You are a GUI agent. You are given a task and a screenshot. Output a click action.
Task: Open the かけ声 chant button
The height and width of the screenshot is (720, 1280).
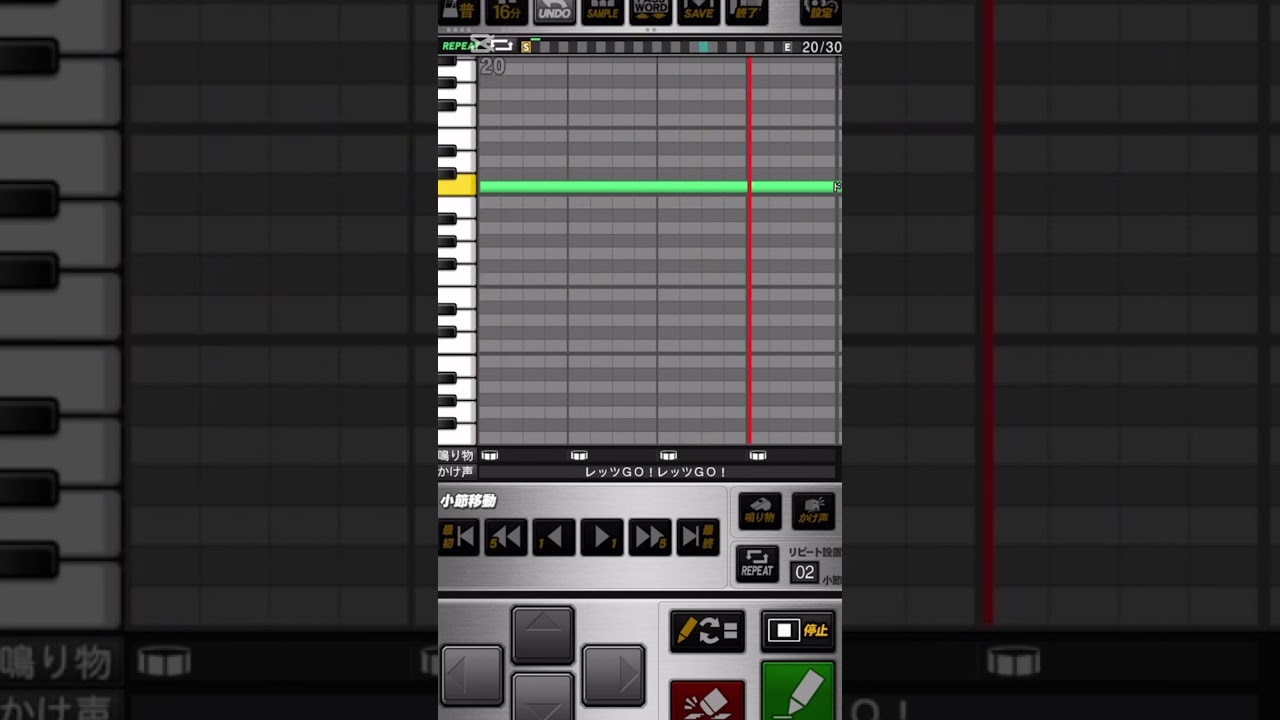click(x=813, y=511)
